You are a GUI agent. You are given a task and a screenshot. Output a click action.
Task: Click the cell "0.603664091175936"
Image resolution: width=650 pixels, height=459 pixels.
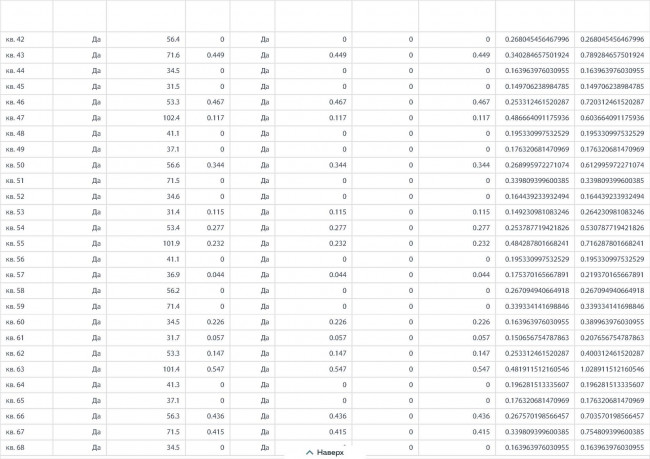pos(612,118)
